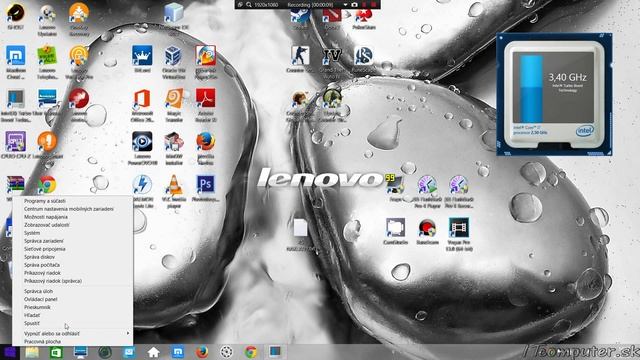The height and width of the screenshot is (360, 640).
Task: Open the blue crown BitLord desktop icon
Action: tap(142, 56)
